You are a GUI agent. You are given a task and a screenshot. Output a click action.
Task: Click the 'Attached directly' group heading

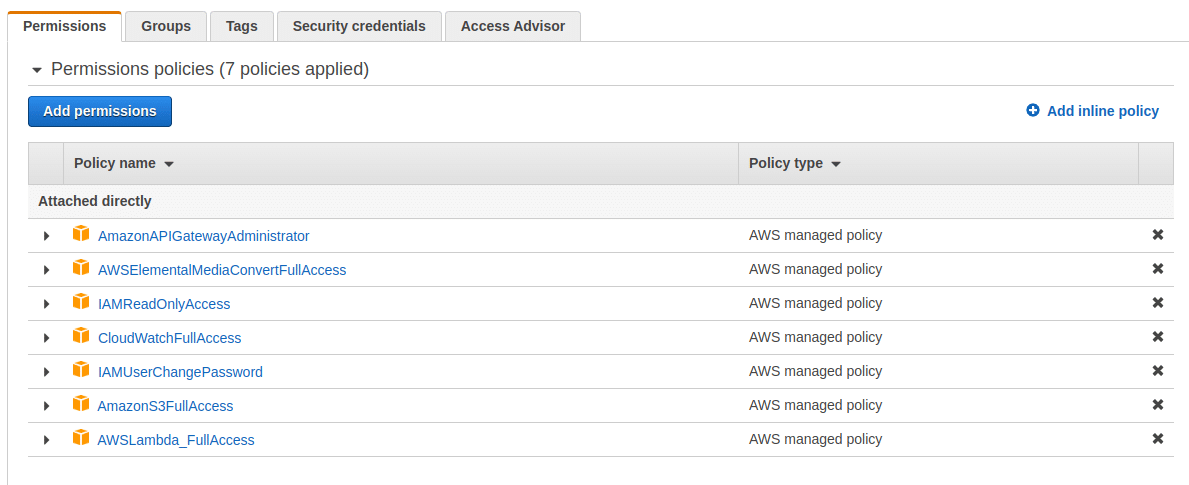point(95,202)
